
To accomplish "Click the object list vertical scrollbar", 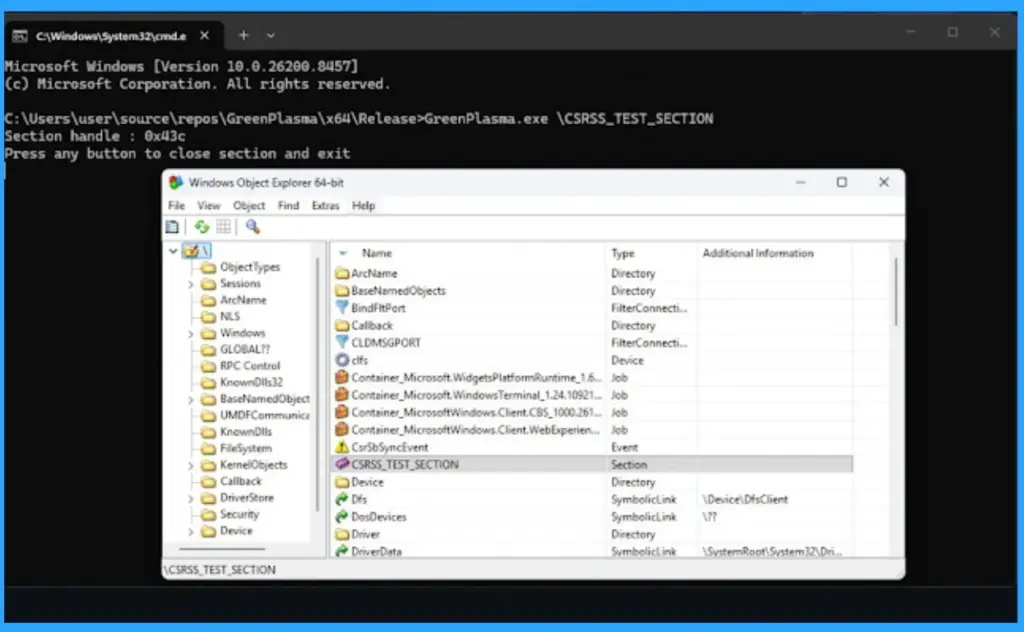I will click(895, 292).
